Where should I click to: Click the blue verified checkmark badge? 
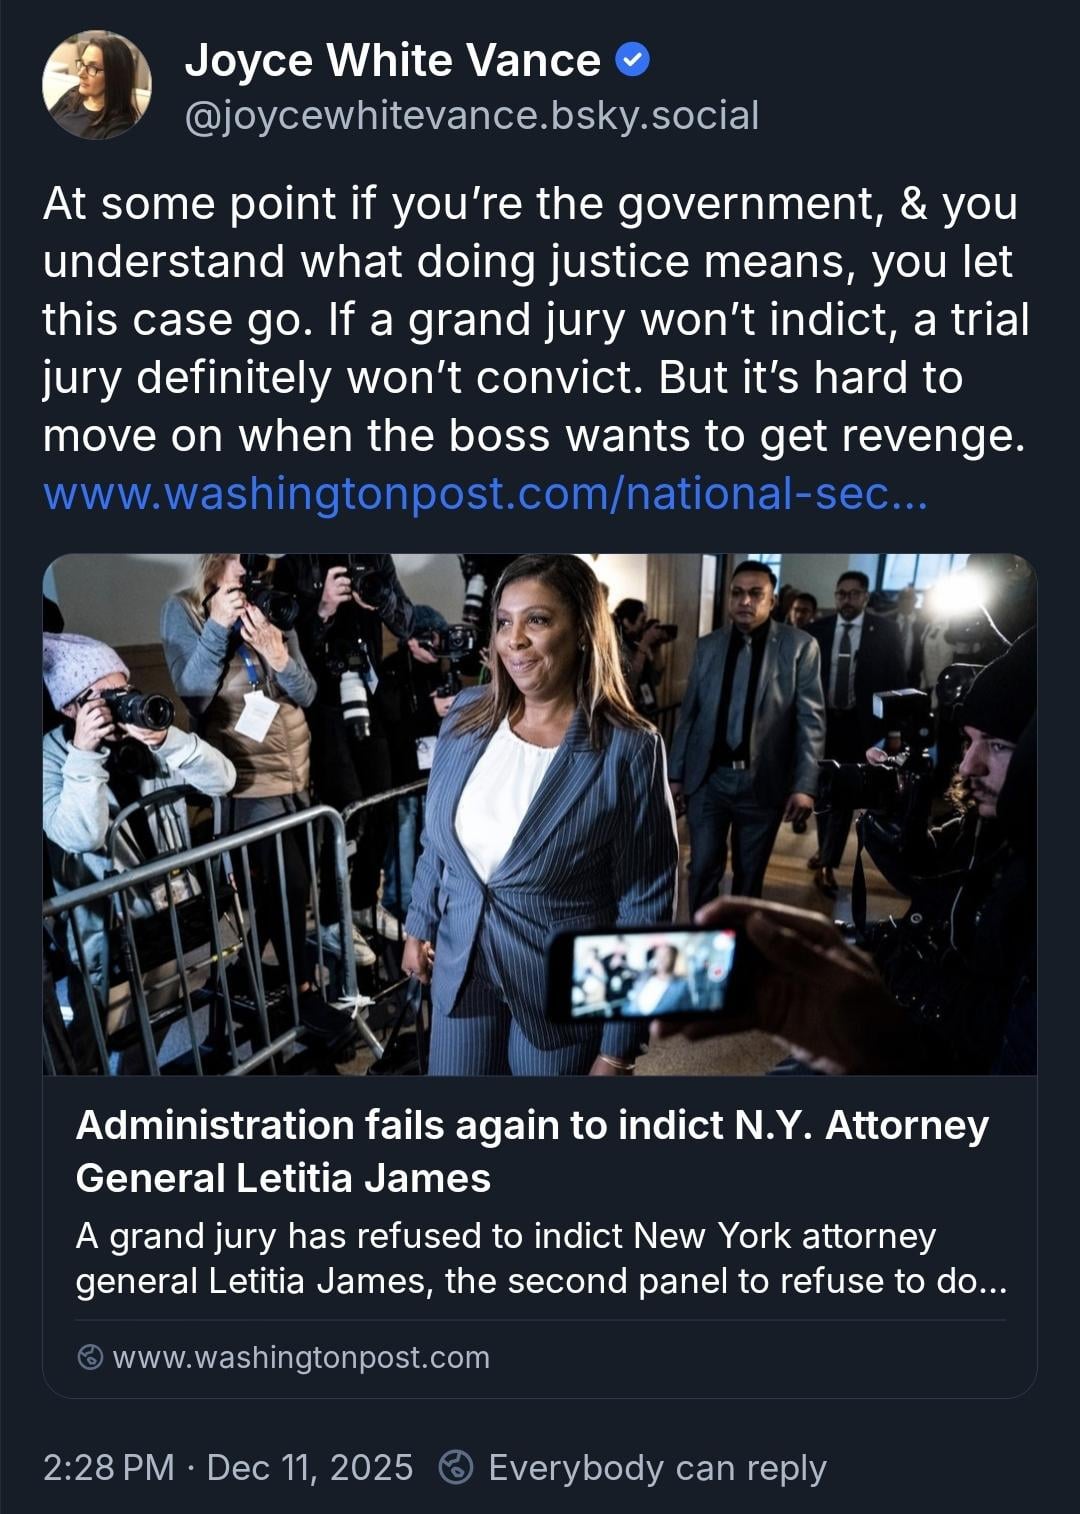coord(631,61)
